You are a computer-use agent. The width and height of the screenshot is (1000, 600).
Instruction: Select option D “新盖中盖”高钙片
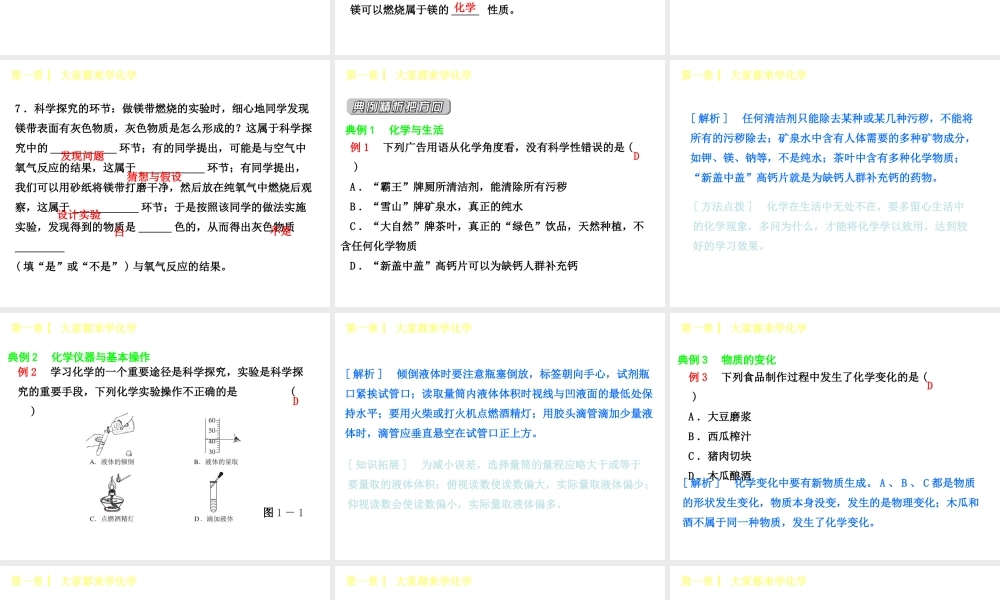(463, 266)
